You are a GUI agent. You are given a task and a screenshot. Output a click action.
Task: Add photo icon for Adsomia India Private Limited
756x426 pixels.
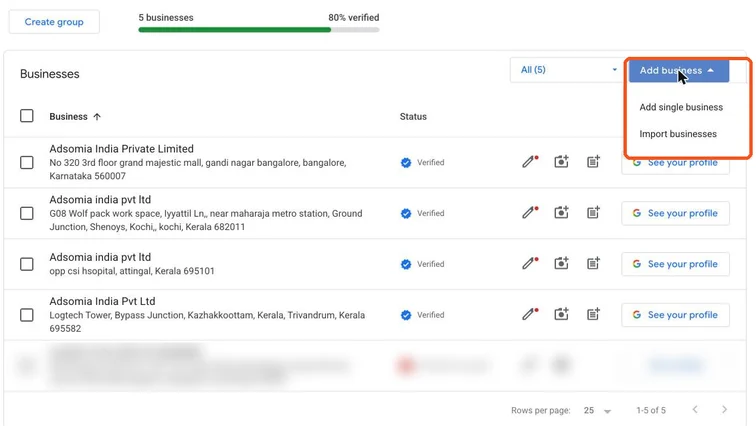(561, 161)
